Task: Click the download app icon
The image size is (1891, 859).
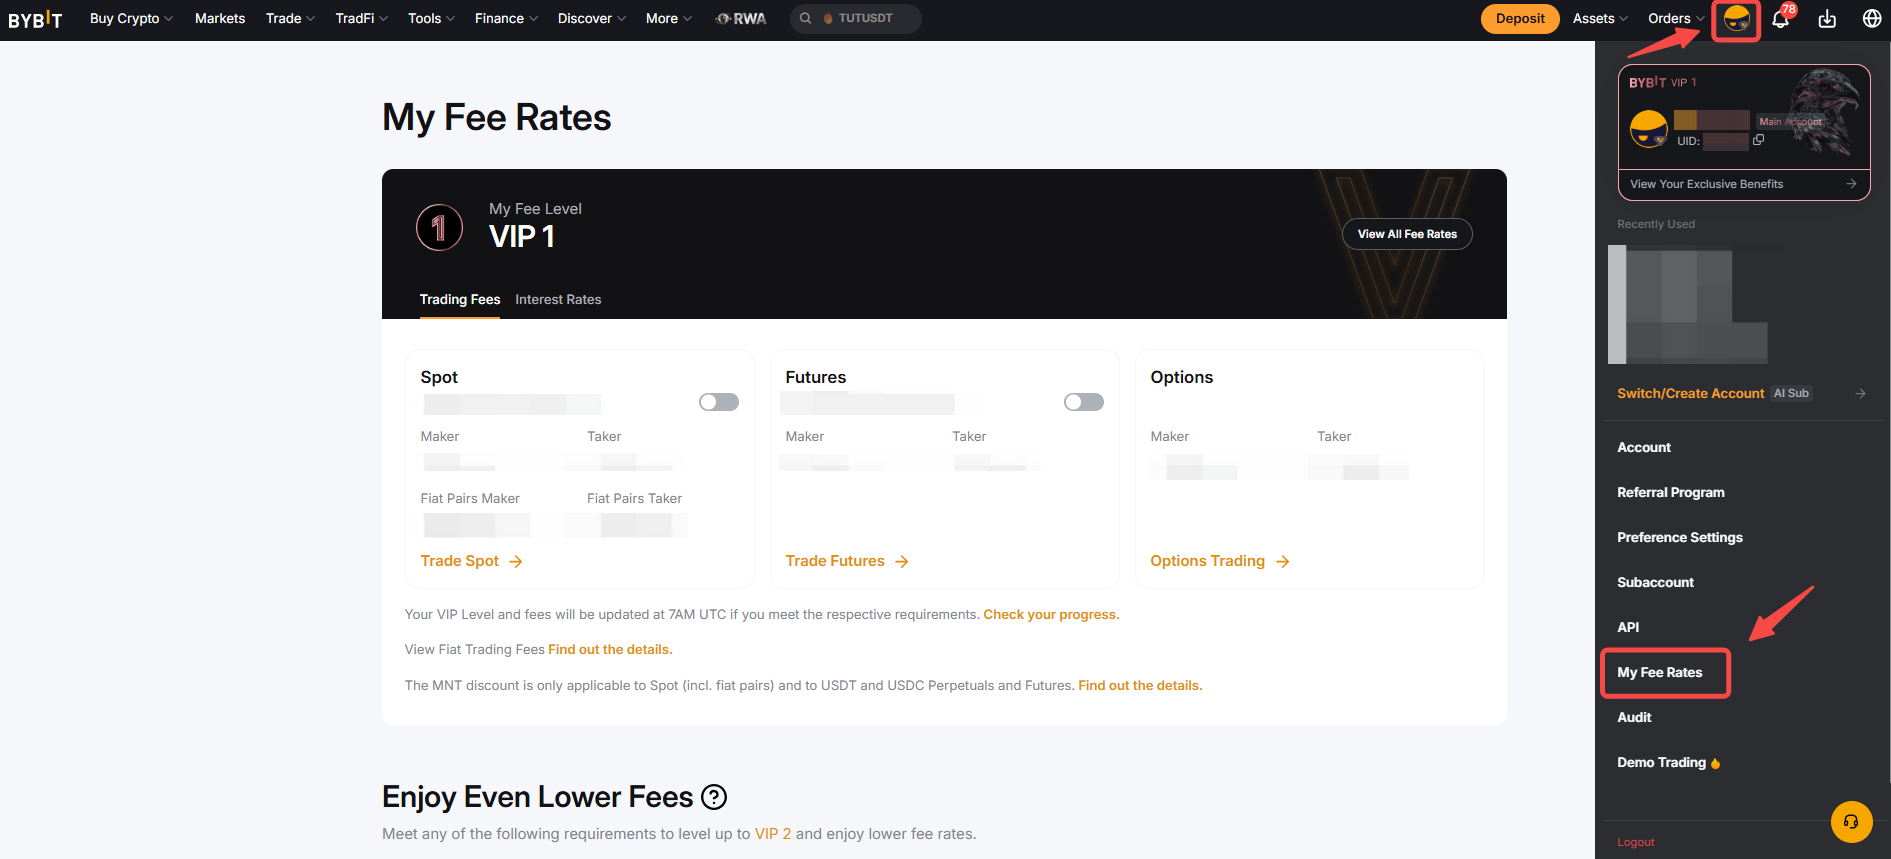Action: point(1827,19)
